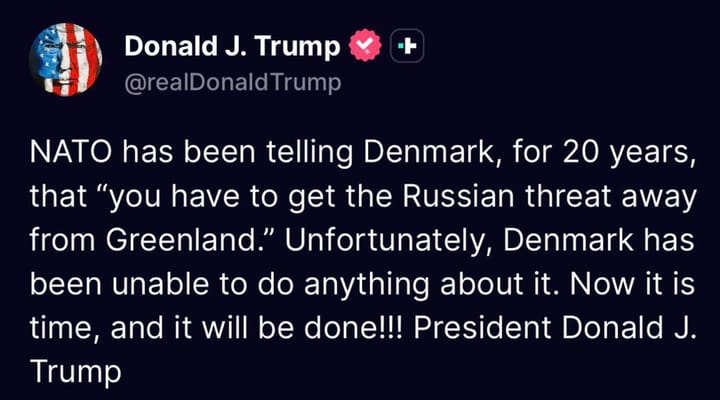Open the flag-themed profile avatar
Viewport: 720px width, 400px height.
pos(66,59)
